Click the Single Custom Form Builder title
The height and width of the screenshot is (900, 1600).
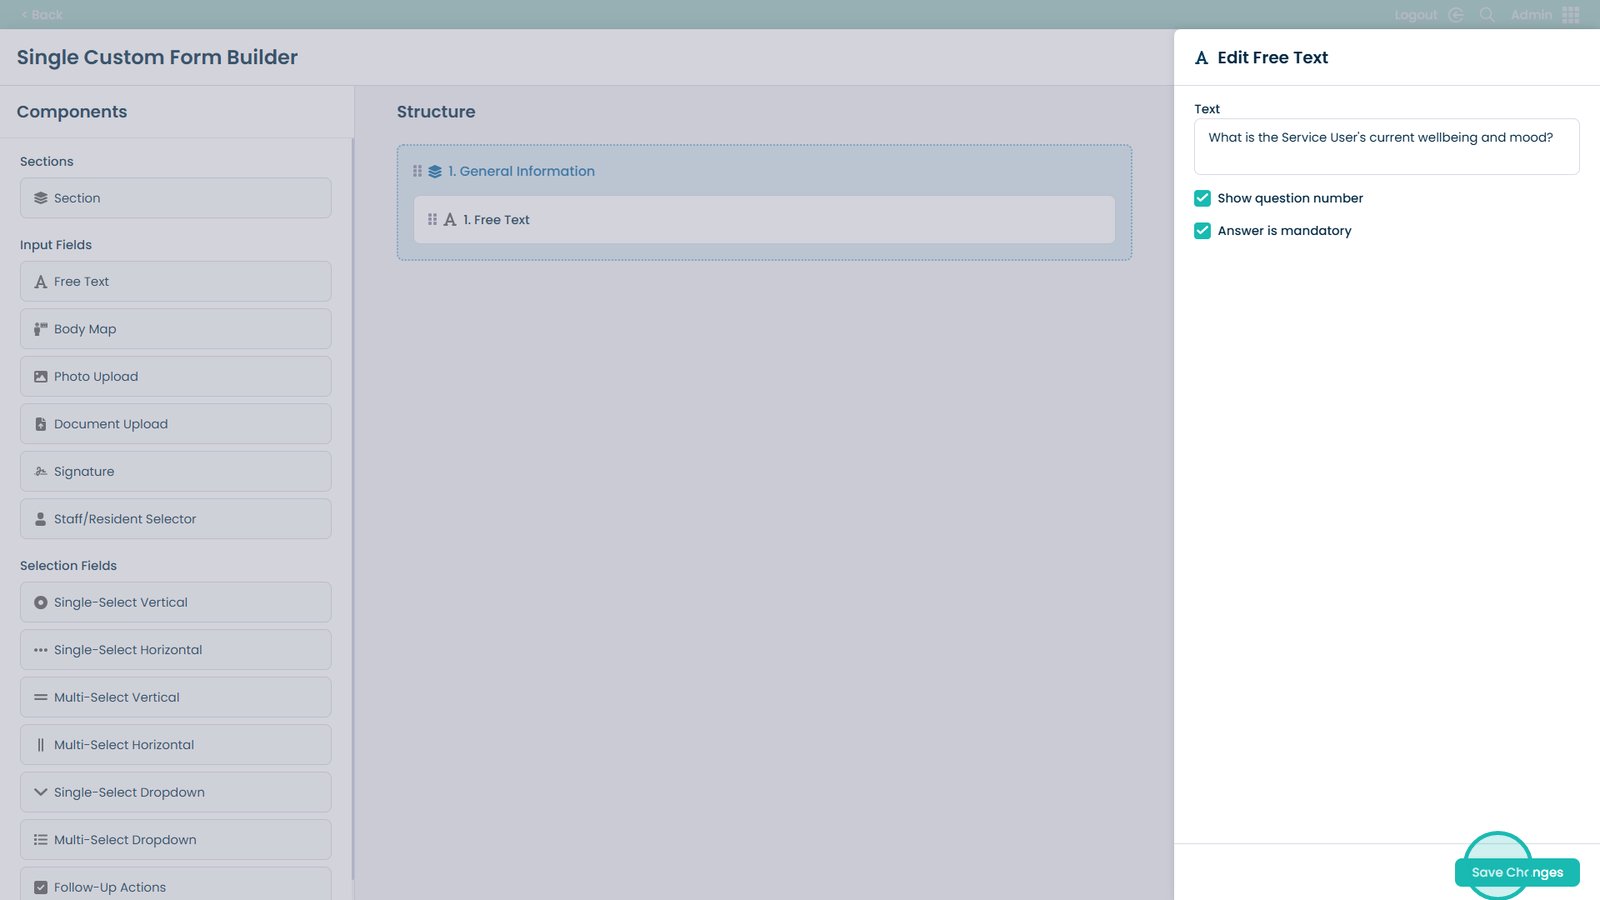point(157,57)
